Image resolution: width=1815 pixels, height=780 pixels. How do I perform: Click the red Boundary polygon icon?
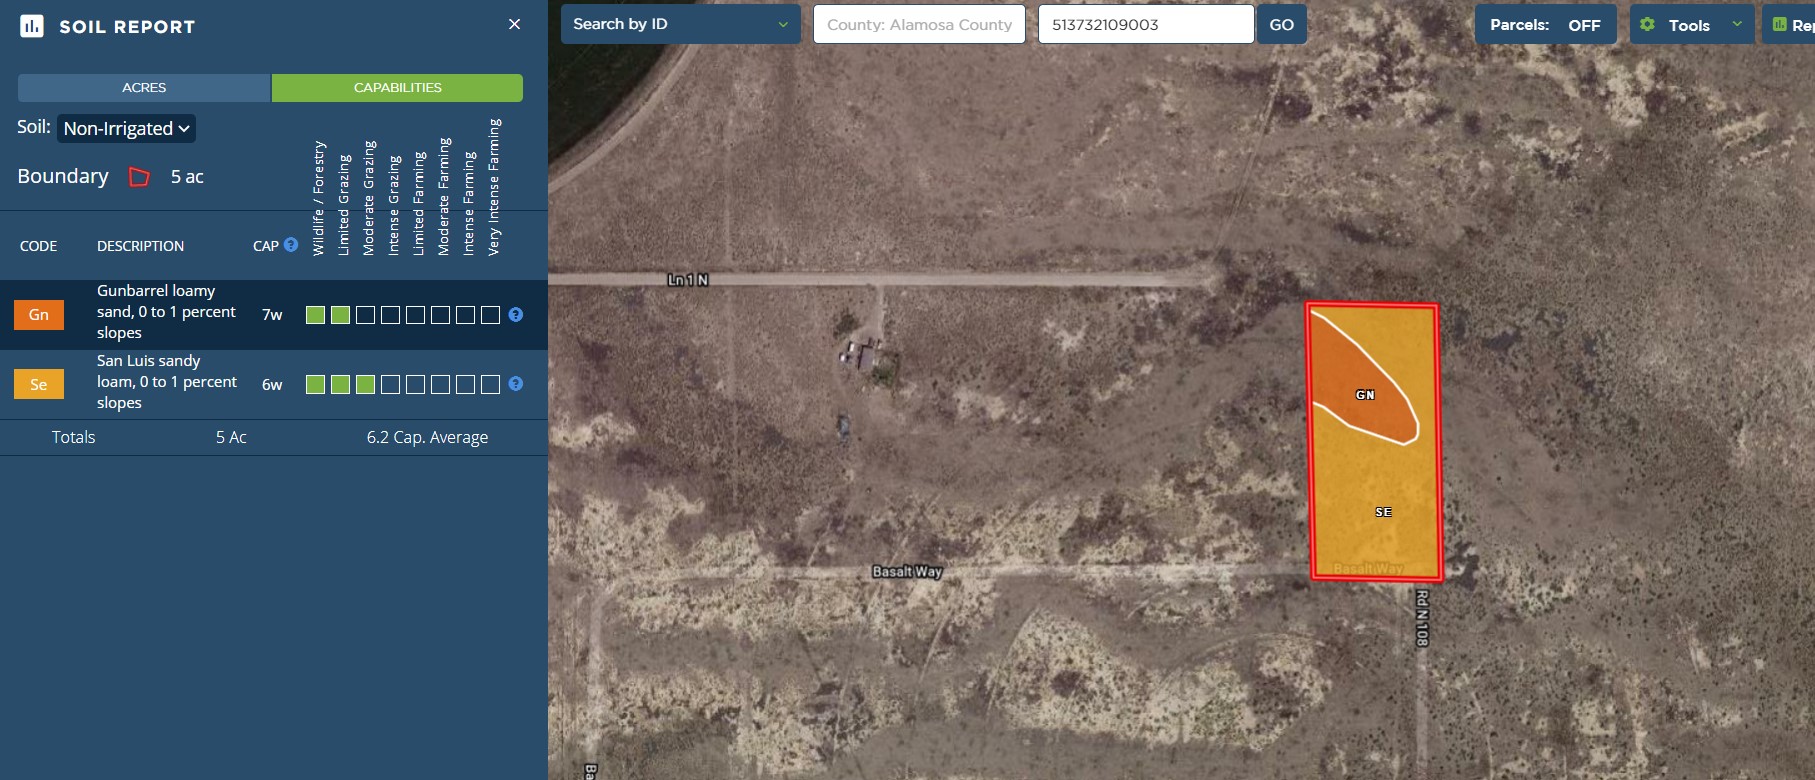[140, 177]
